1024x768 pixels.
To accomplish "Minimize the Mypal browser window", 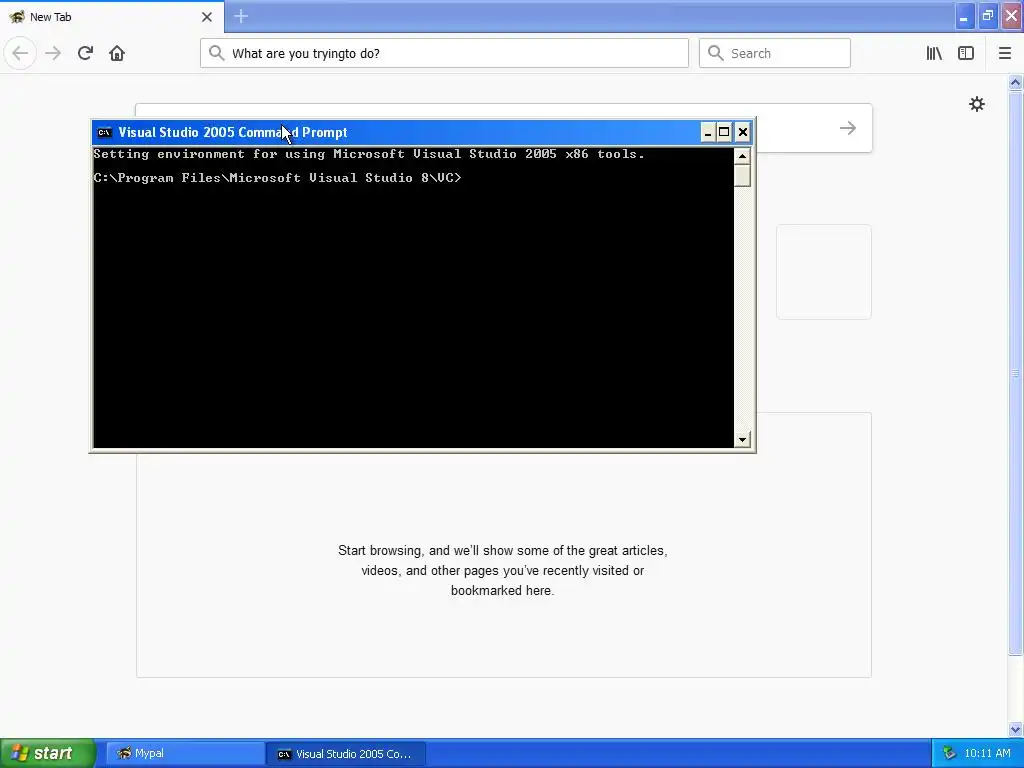I will coord(964,16).
